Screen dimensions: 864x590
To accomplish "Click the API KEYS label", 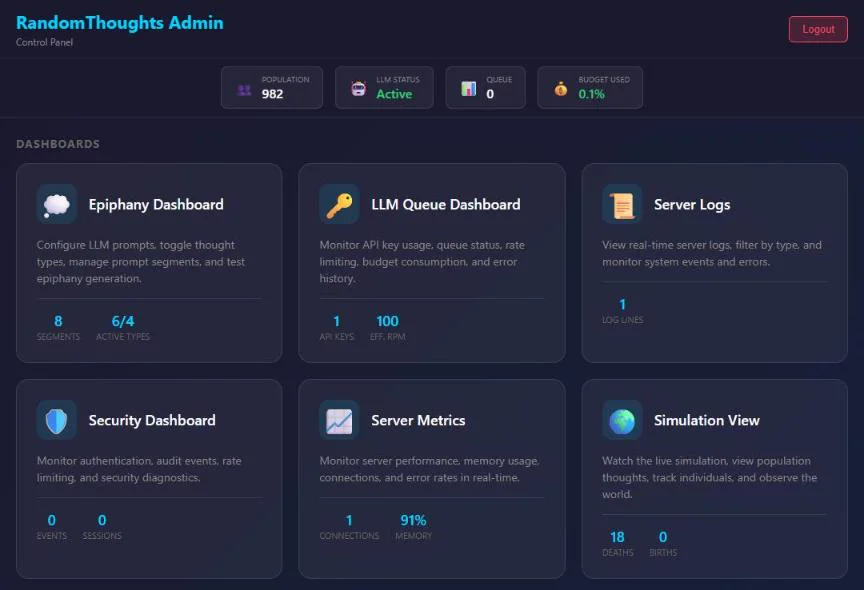I will 337,337.
